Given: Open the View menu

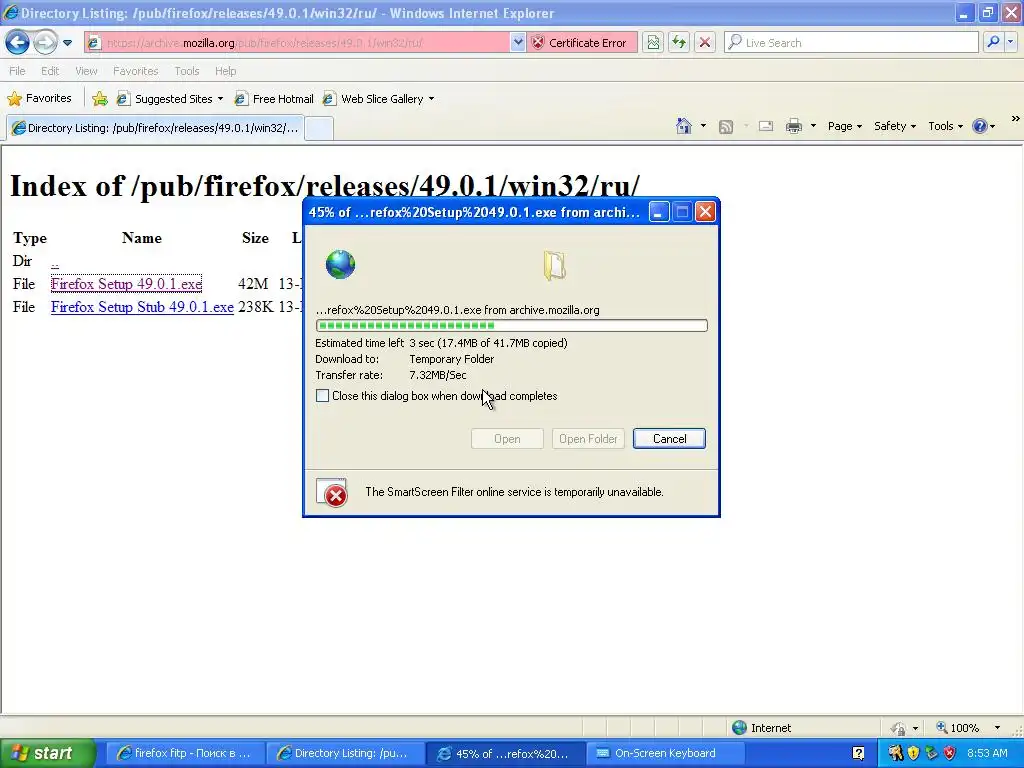Looking at the screenshot, I should coord(86,71).
